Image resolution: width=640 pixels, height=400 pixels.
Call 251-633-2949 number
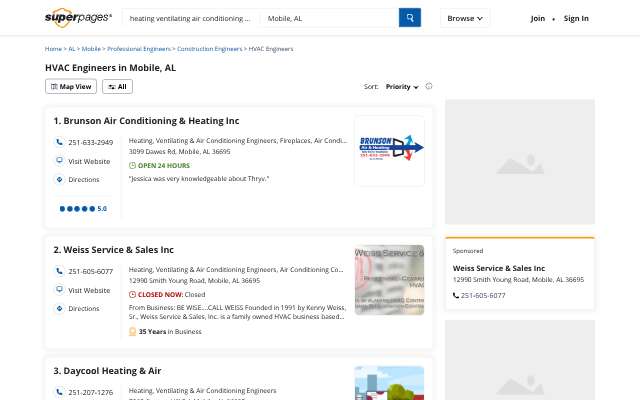pyautogui.click(x=91, y=142)
